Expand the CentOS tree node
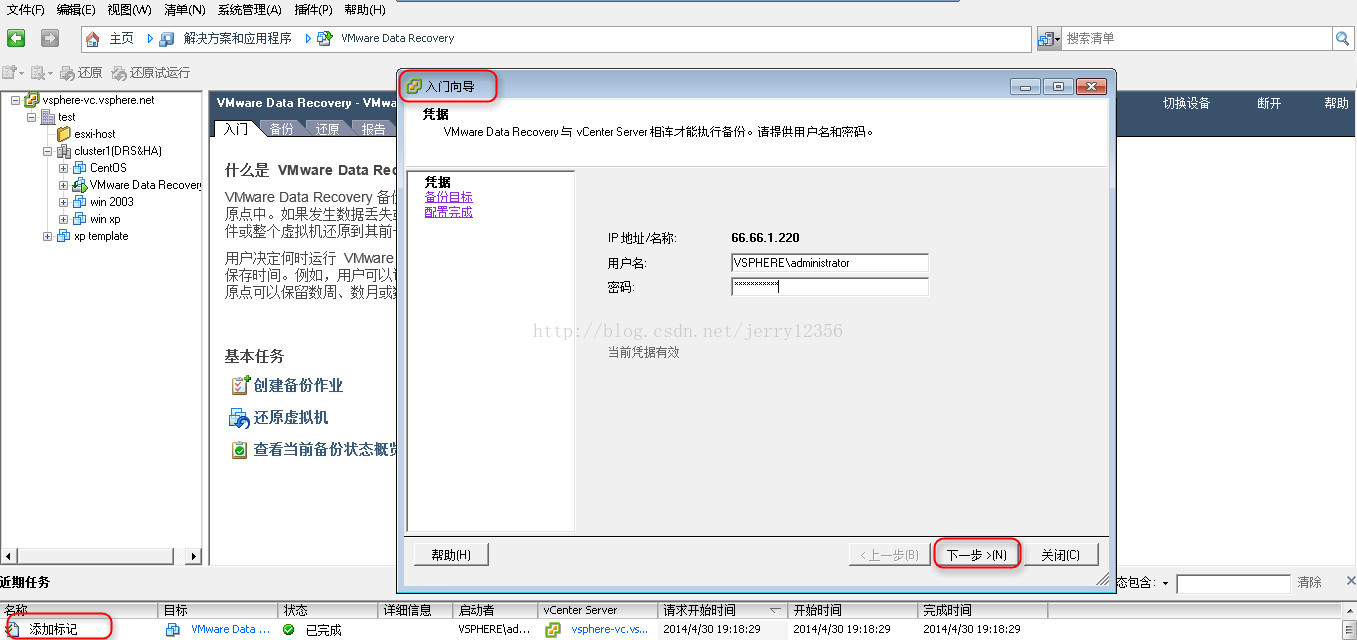Screen dimensions: 1357x640 tap(63, 168)
